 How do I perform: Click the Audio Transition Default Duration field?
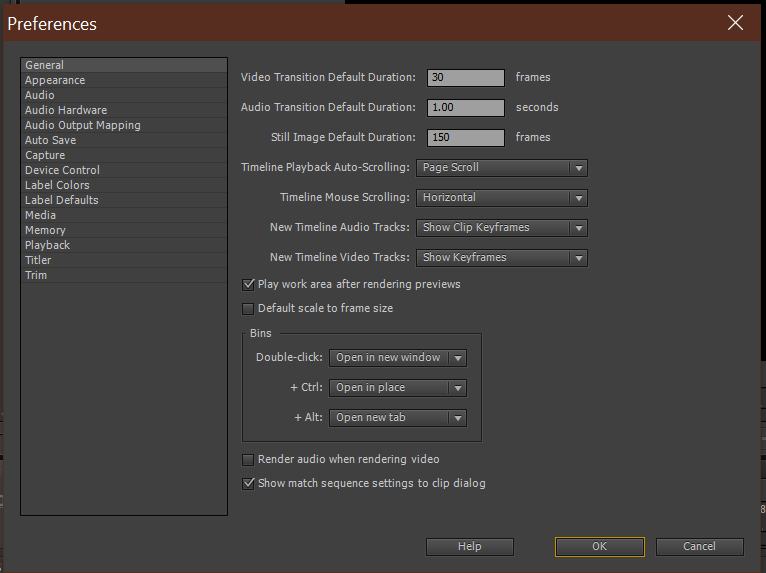(x=466, y=107)
